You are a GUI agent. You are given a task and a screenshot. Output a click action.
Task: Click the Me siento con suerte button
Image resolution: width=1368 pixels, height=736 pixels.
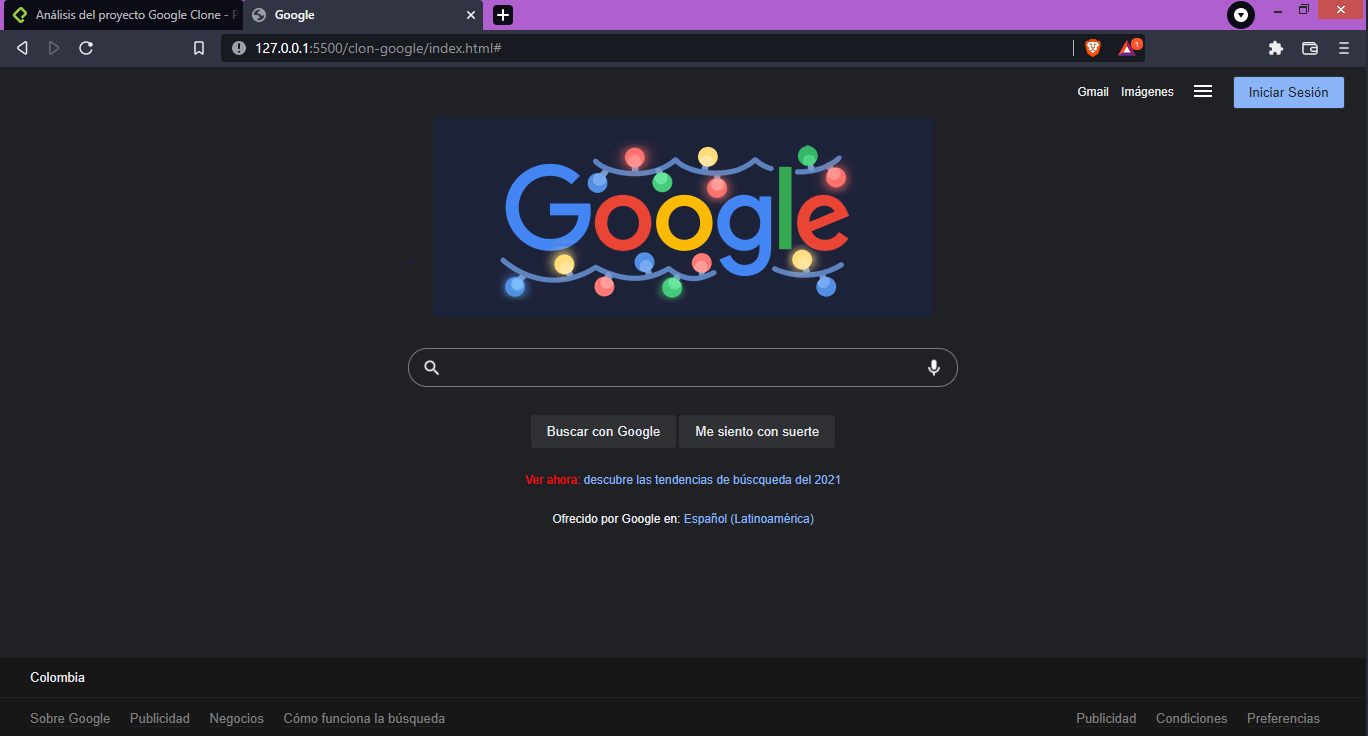click(757, 431)
